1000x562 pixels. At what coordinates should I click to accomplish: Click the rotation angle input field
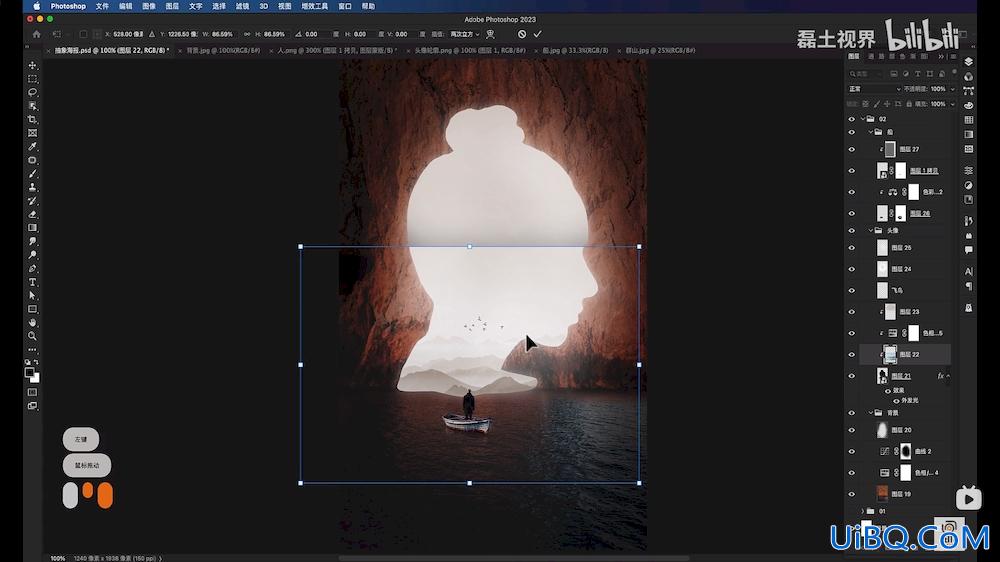tap(316, 34)
